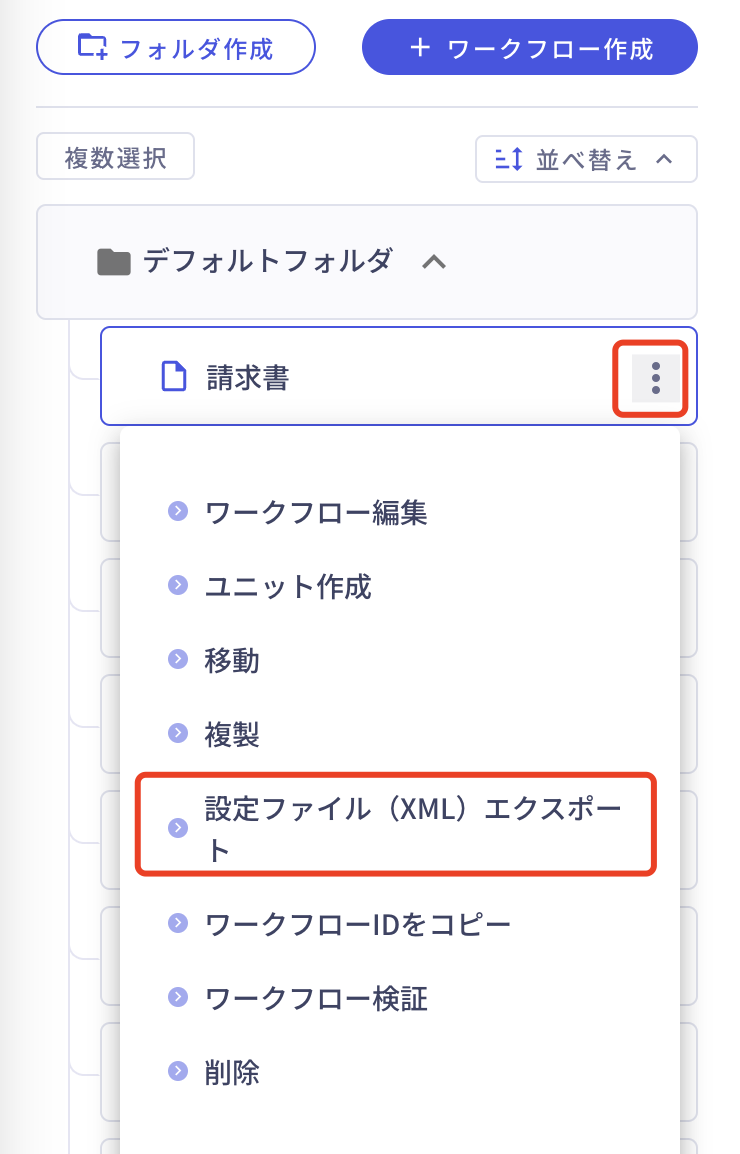
Task: Choose ユニット作成 in the menu
Action: coord(288,587)
